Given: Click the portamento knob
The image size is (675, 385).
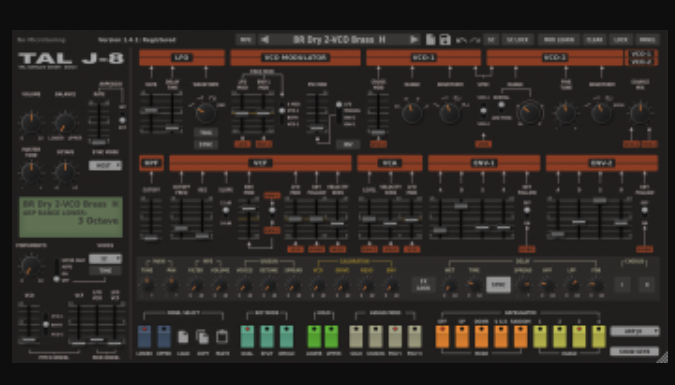Looking at the screenshot, I should click(x=31, y=266).
